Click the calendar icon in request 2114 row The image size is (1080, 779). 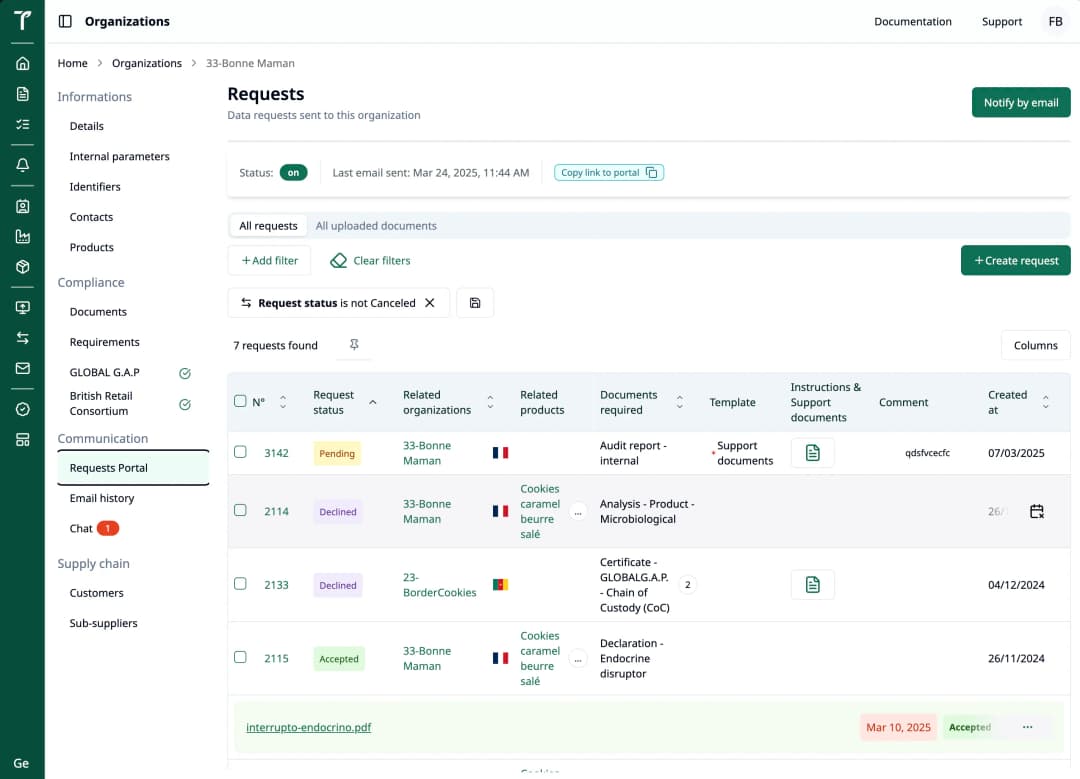(1036, 511)
